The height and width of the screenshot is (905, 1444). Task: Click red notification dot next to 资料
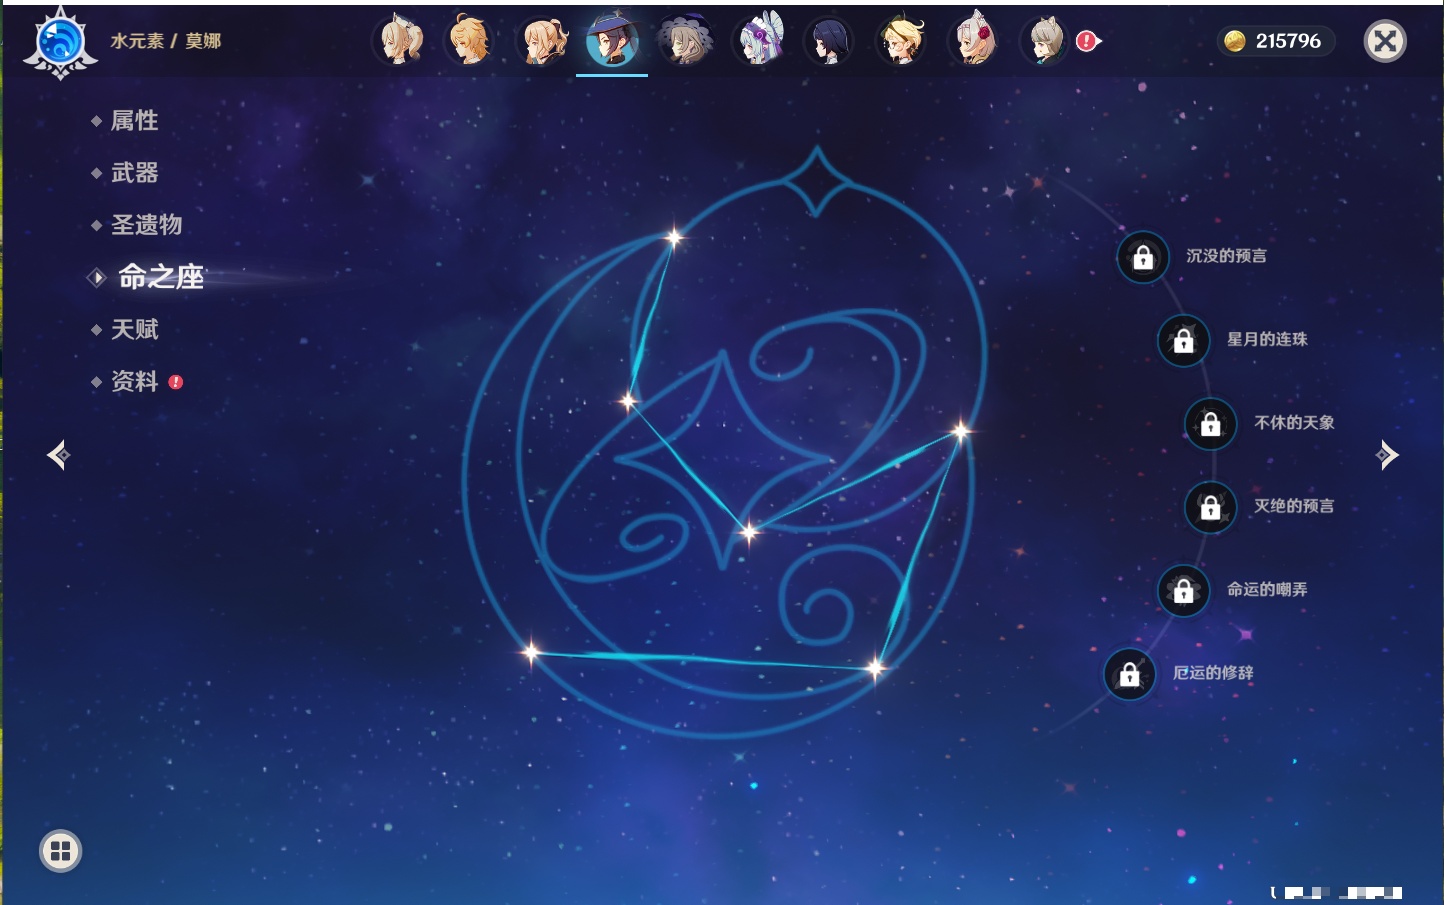click(176, 382)
